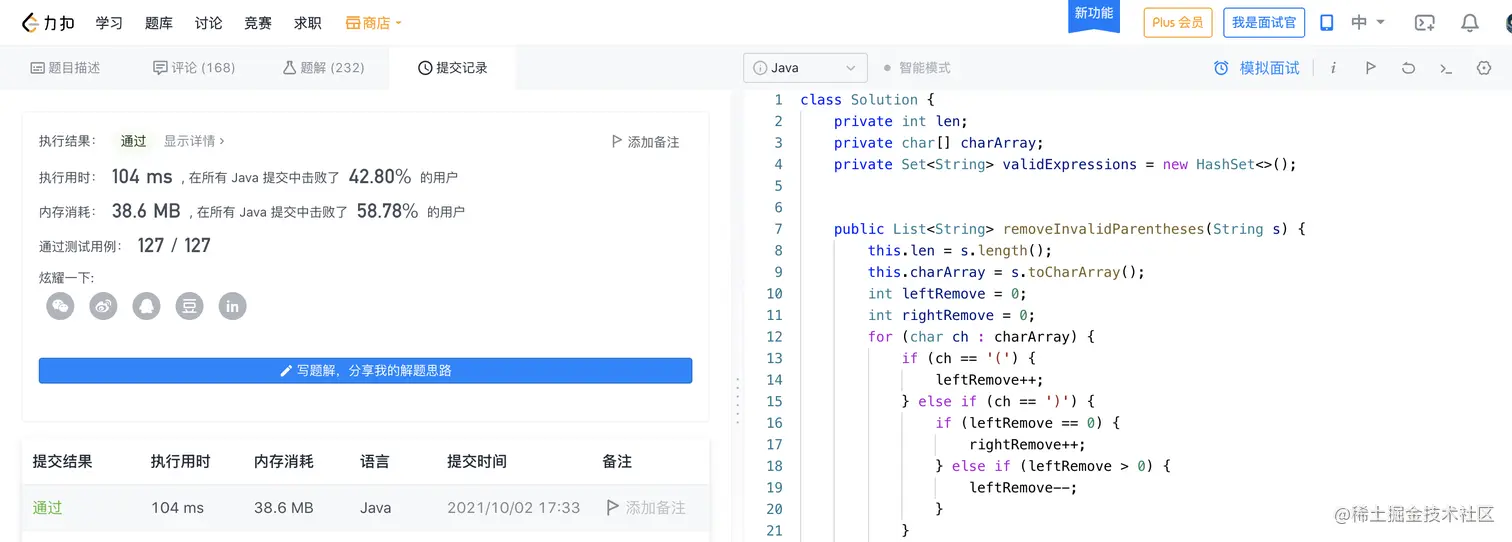Click the 我是面试官 button

[1264, 22]
